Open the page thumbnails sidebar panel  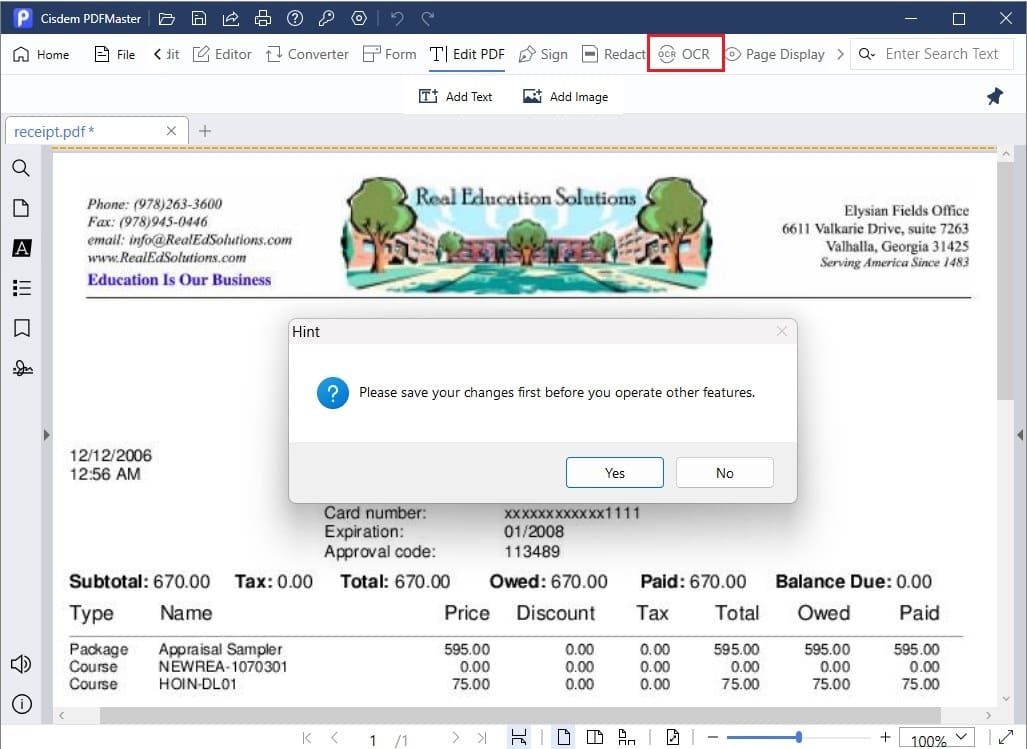point(22,208)
